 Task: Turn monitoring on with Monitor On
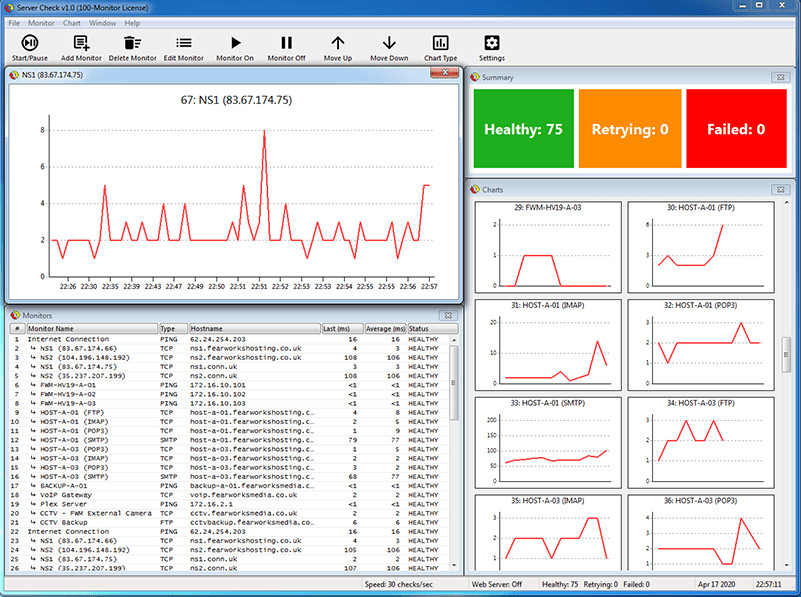pos(236,43)
